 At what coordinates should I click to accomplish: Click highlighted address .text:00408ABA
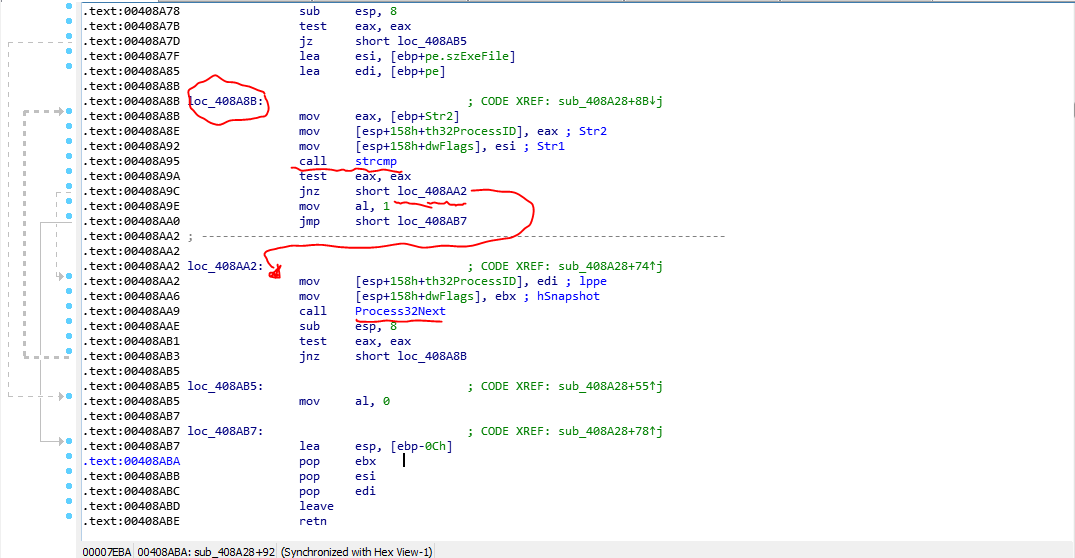(131, 461)
